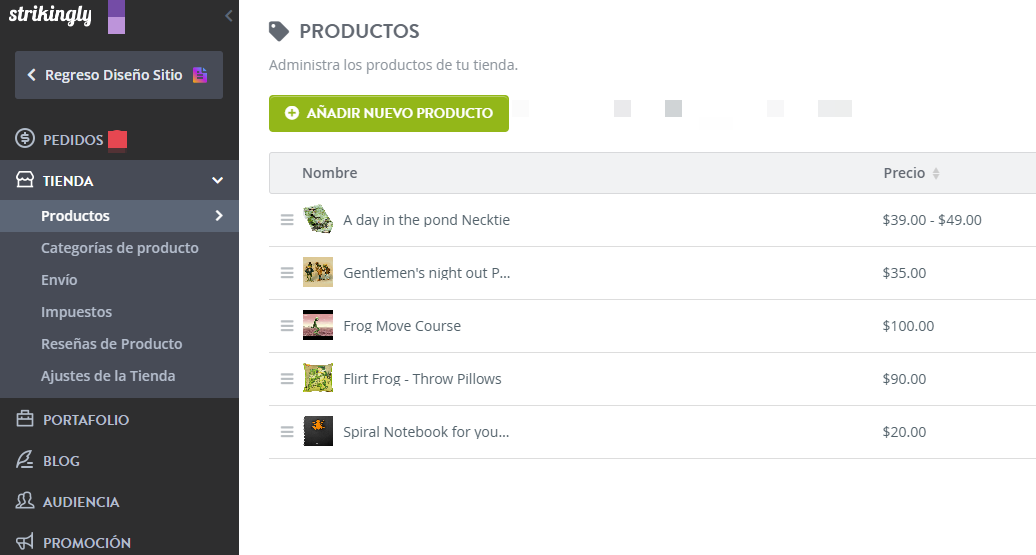The image size is (1036, 555).
Task: Collapse the Tienda section chevron
Action: [x=217, y=180]
